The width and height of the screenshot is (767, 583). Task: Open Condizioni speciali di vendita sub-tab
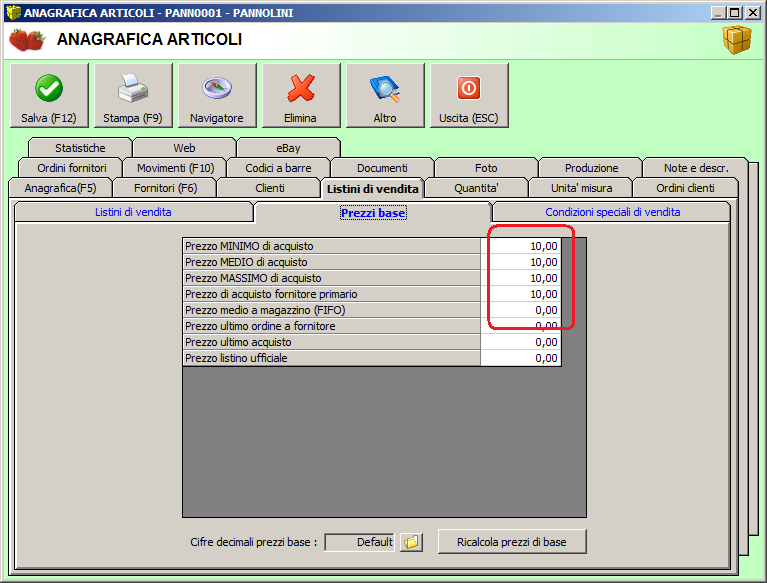612,212
